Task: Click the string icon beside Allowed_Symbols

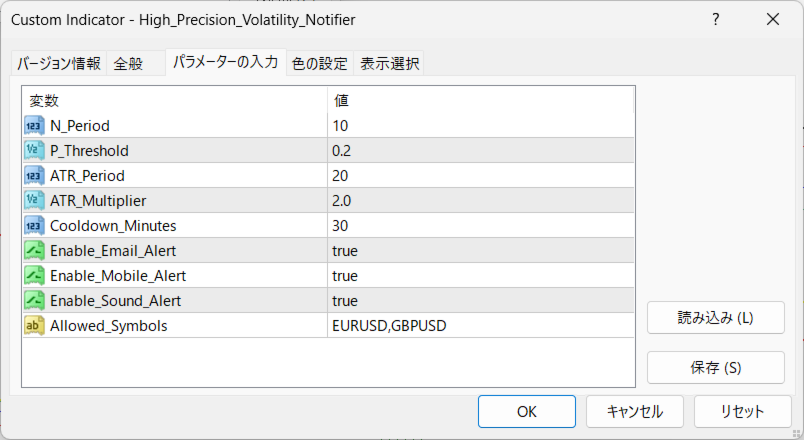Action: click(34, 326)
